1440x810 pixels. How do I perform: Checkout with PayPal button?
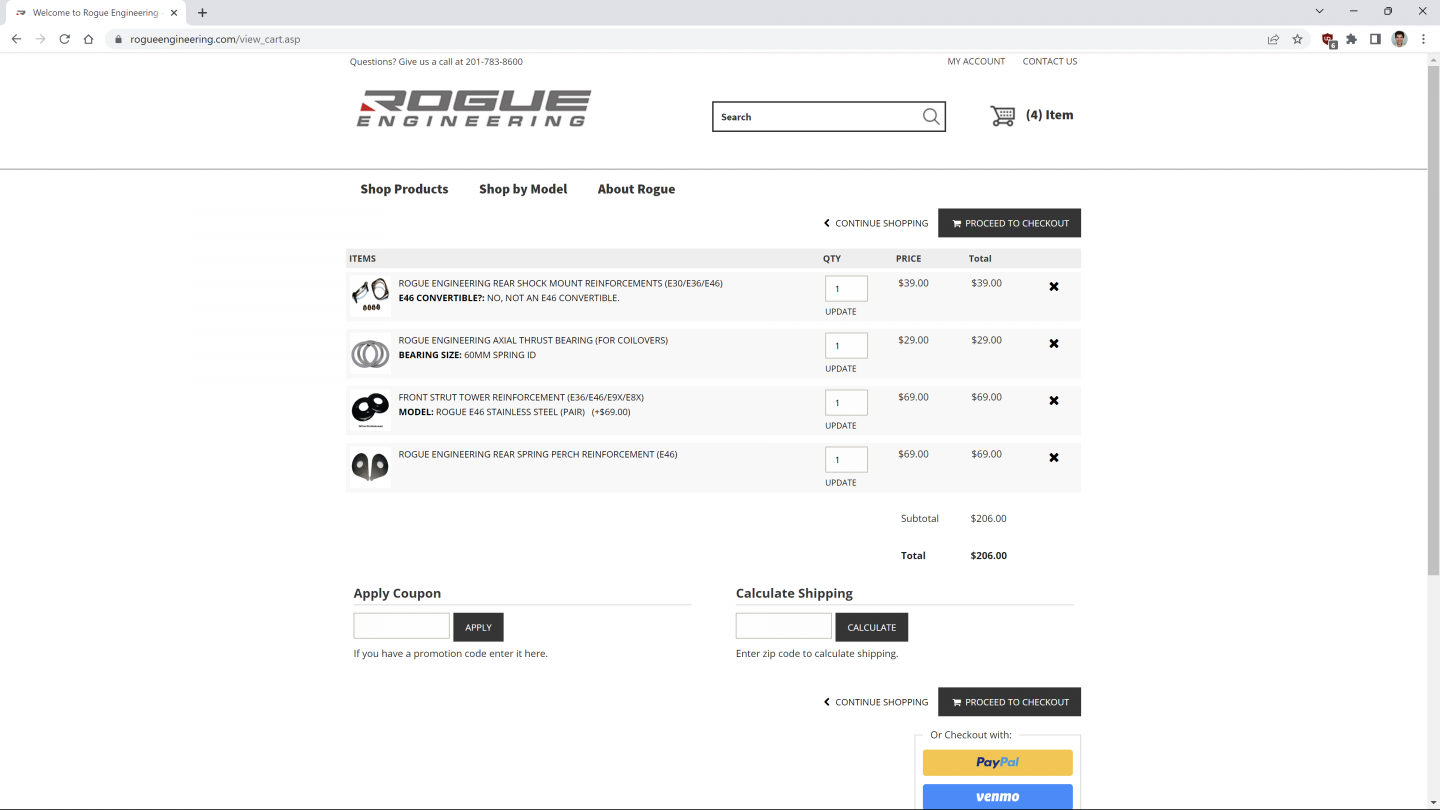click(x=997, y=763)
